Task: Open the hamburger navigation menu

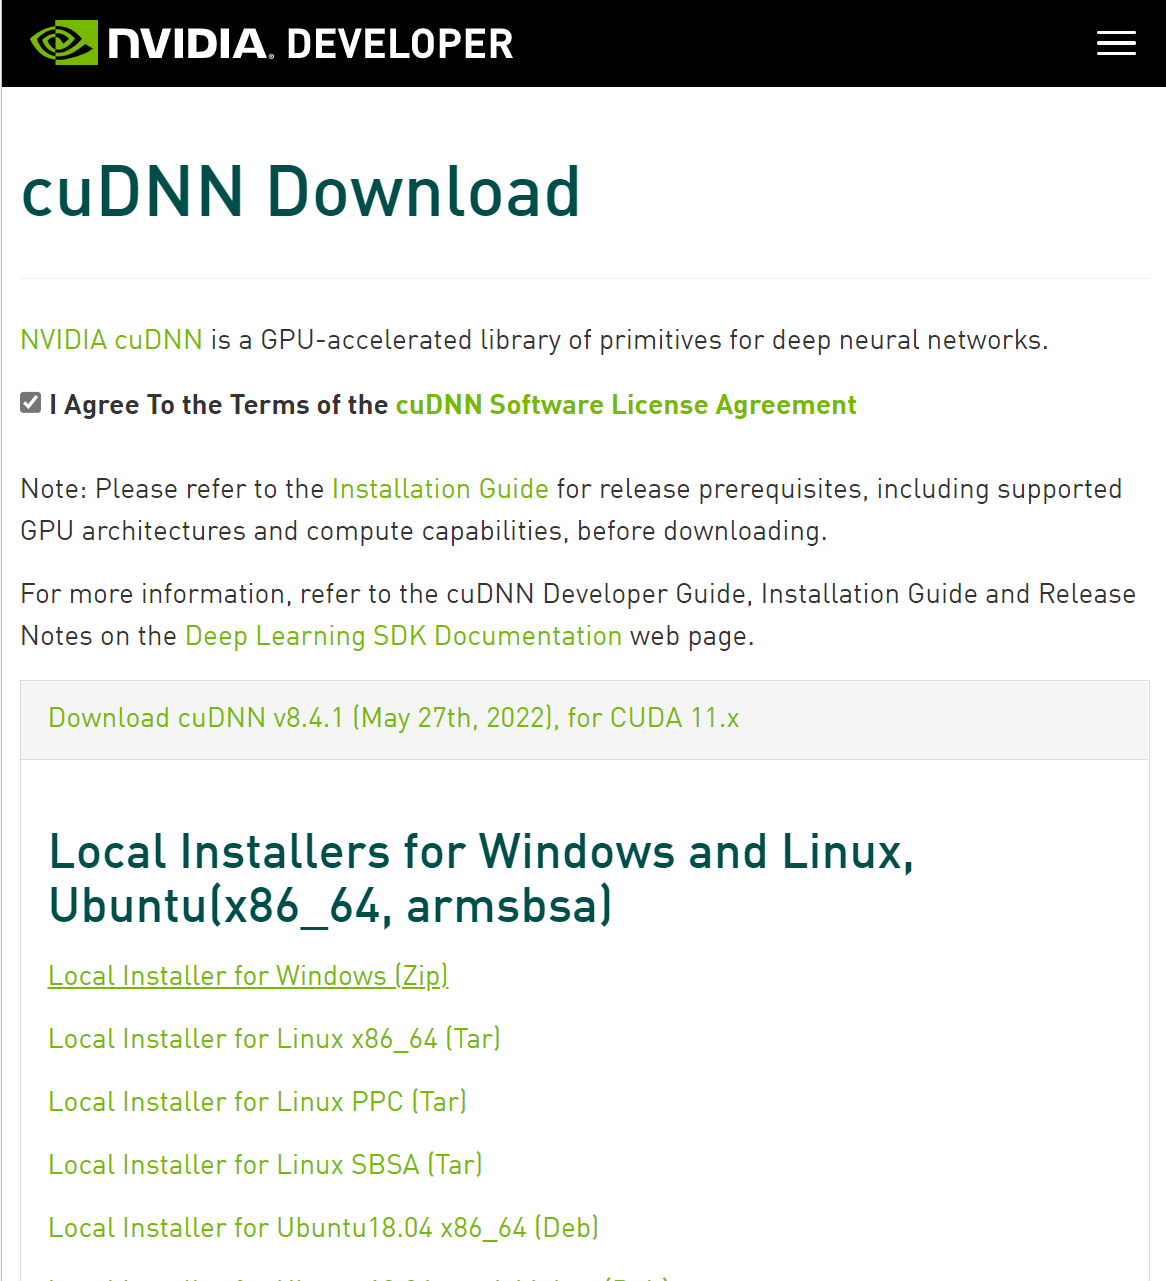Action: click(1116, 43)
